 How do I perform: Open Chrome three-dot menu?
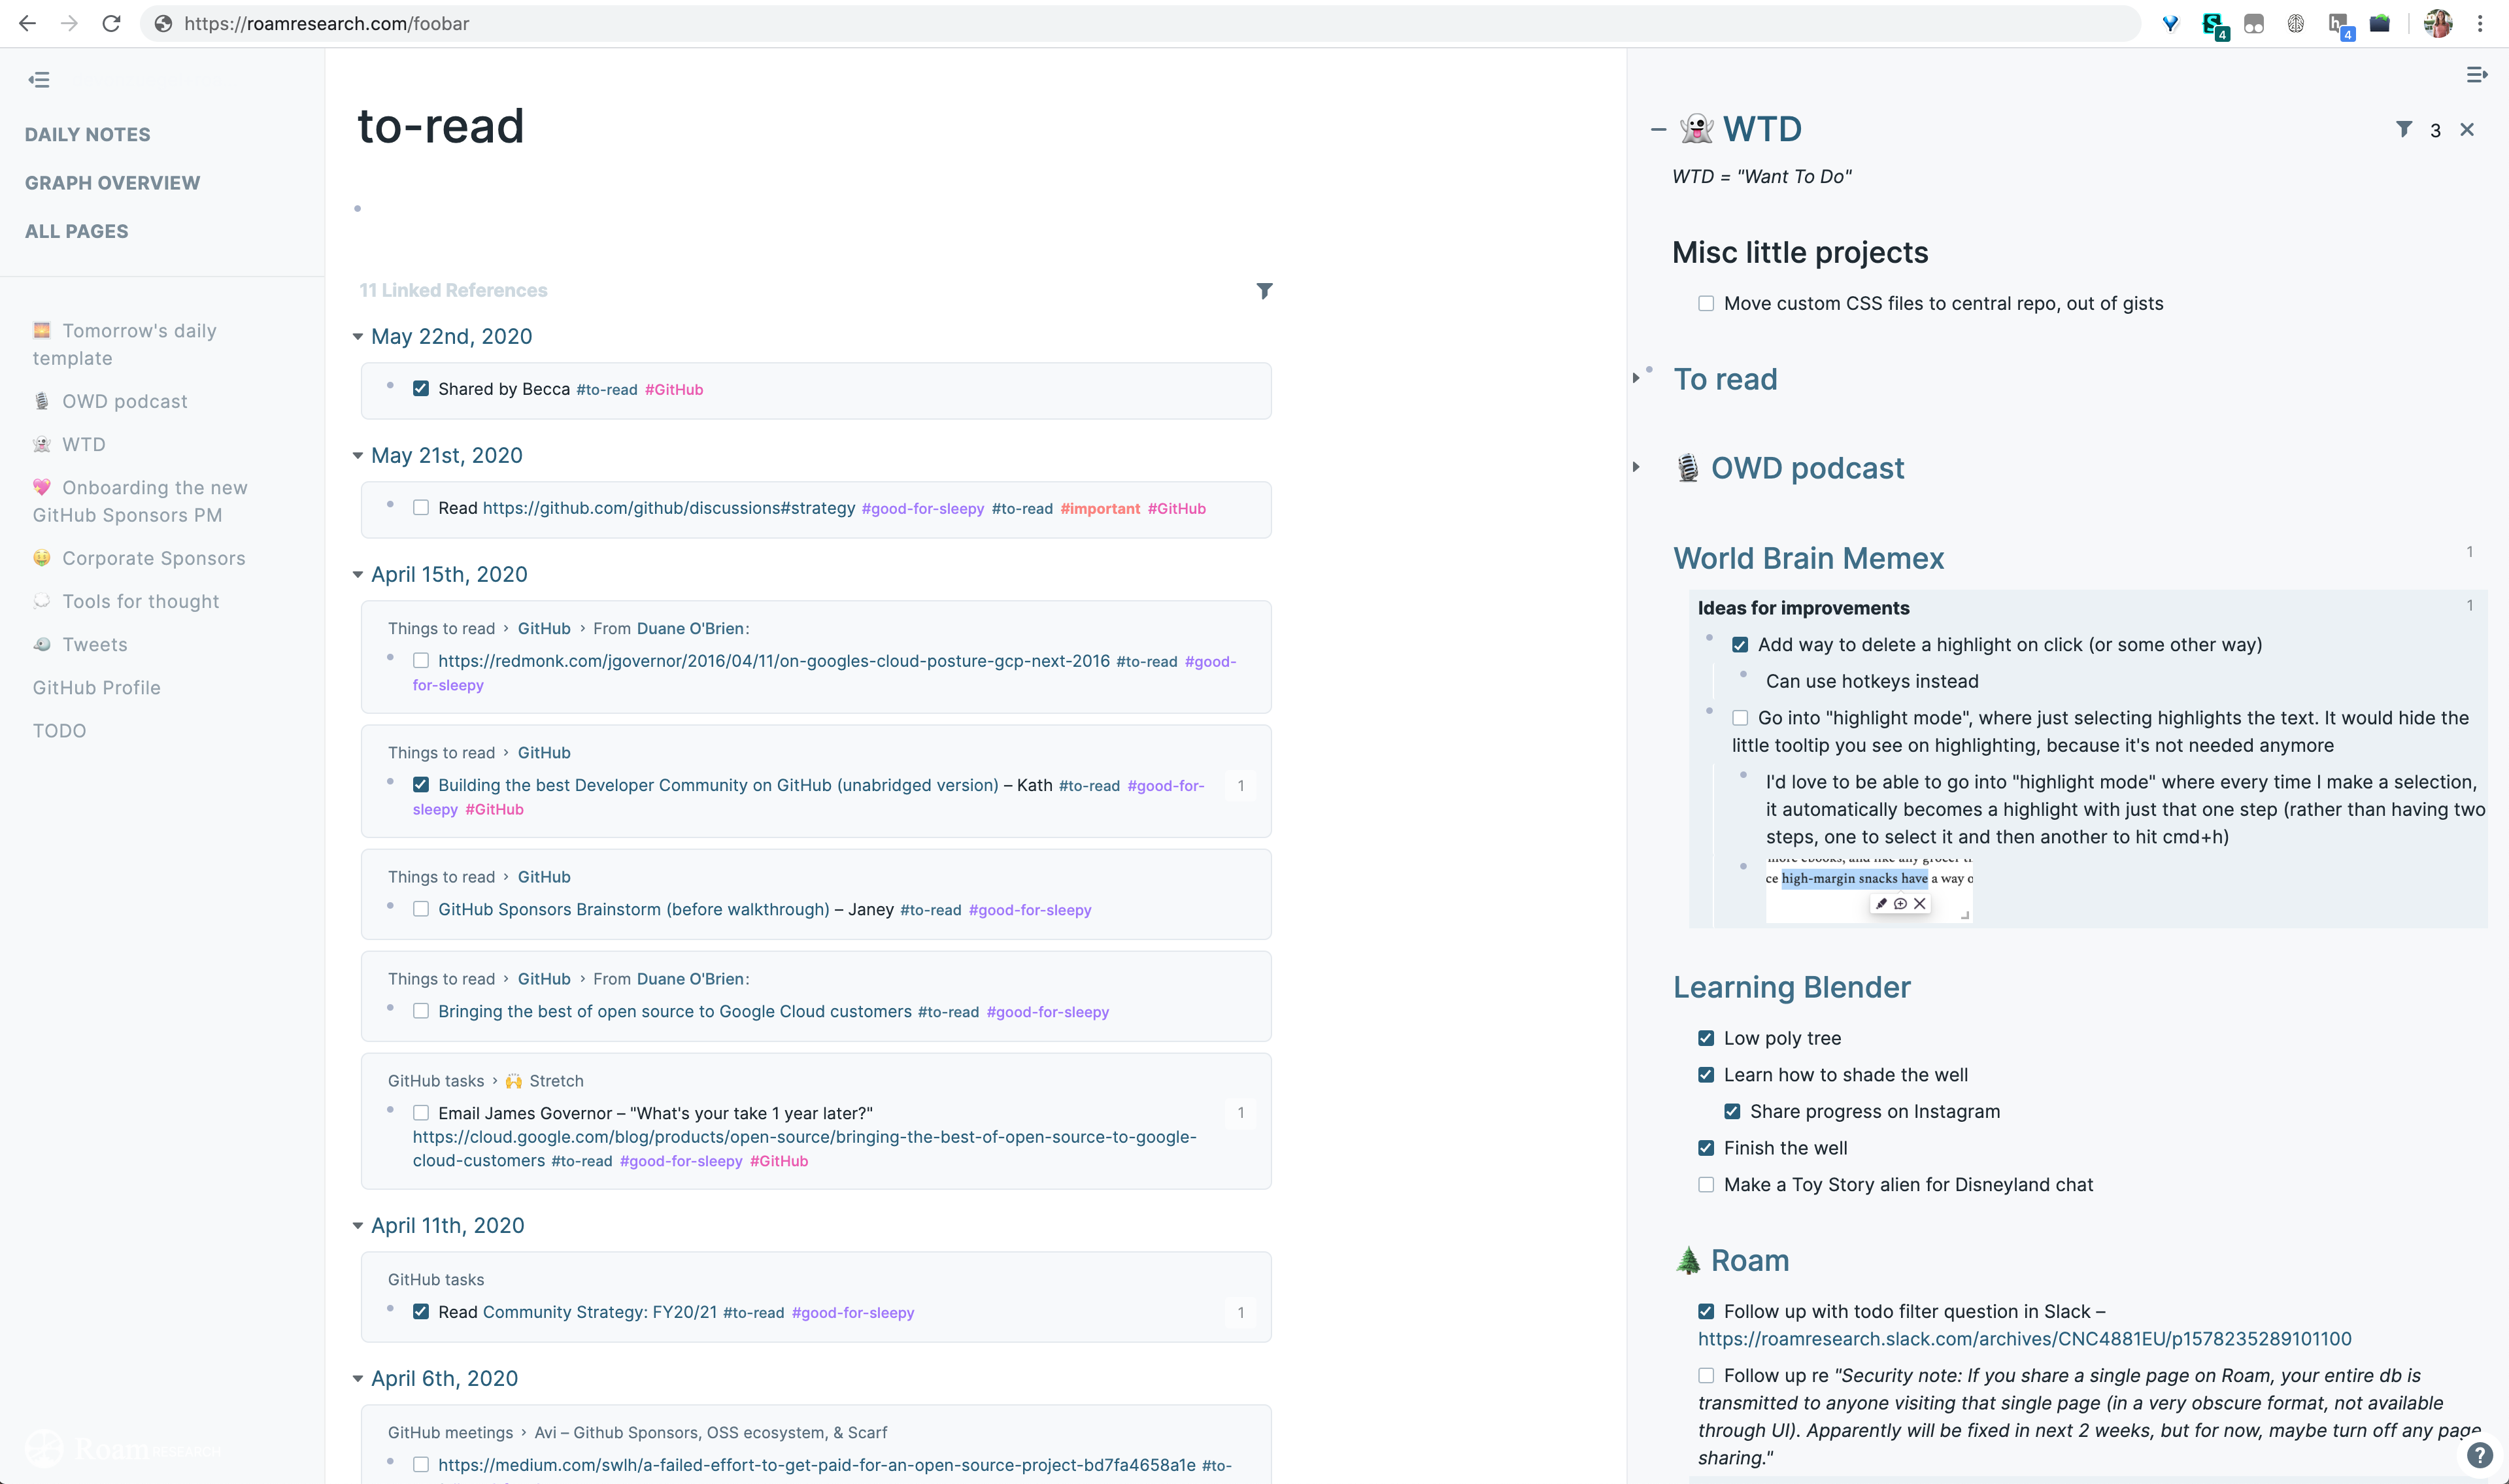[x=2480, y=23]
